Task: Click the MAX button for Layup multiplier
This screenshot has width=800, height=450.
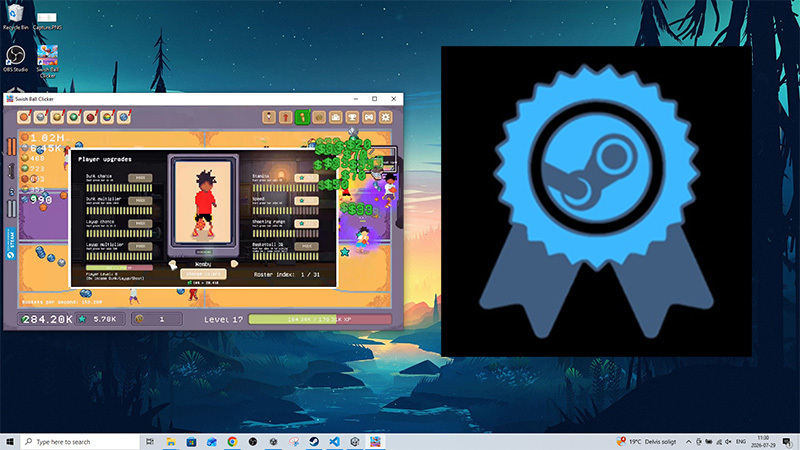Action: point(140,246)
